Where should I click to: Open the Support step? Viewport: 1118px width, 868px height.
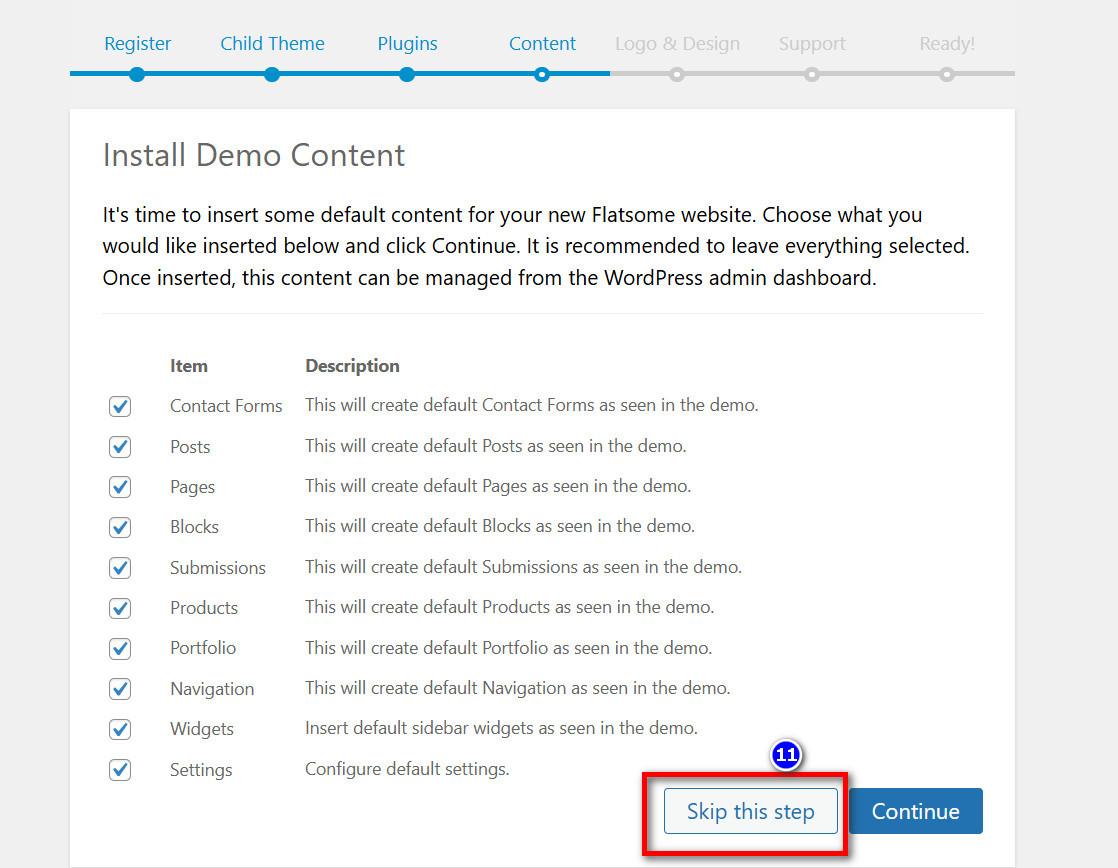(x=812, y=44)
